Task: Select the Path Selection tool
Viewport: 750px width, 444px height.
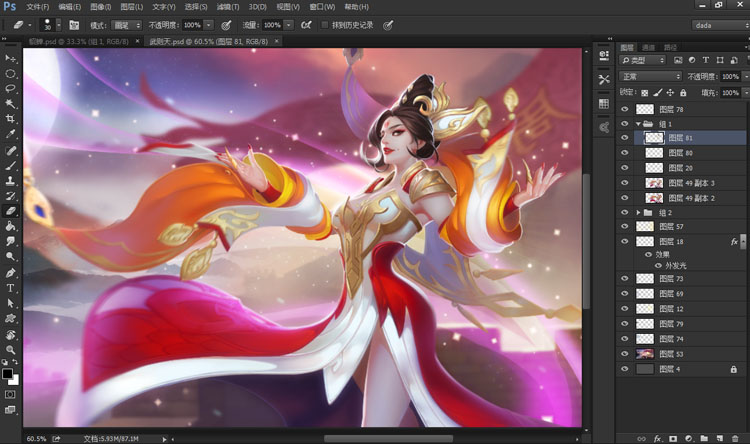Action: tap(10, 303)
